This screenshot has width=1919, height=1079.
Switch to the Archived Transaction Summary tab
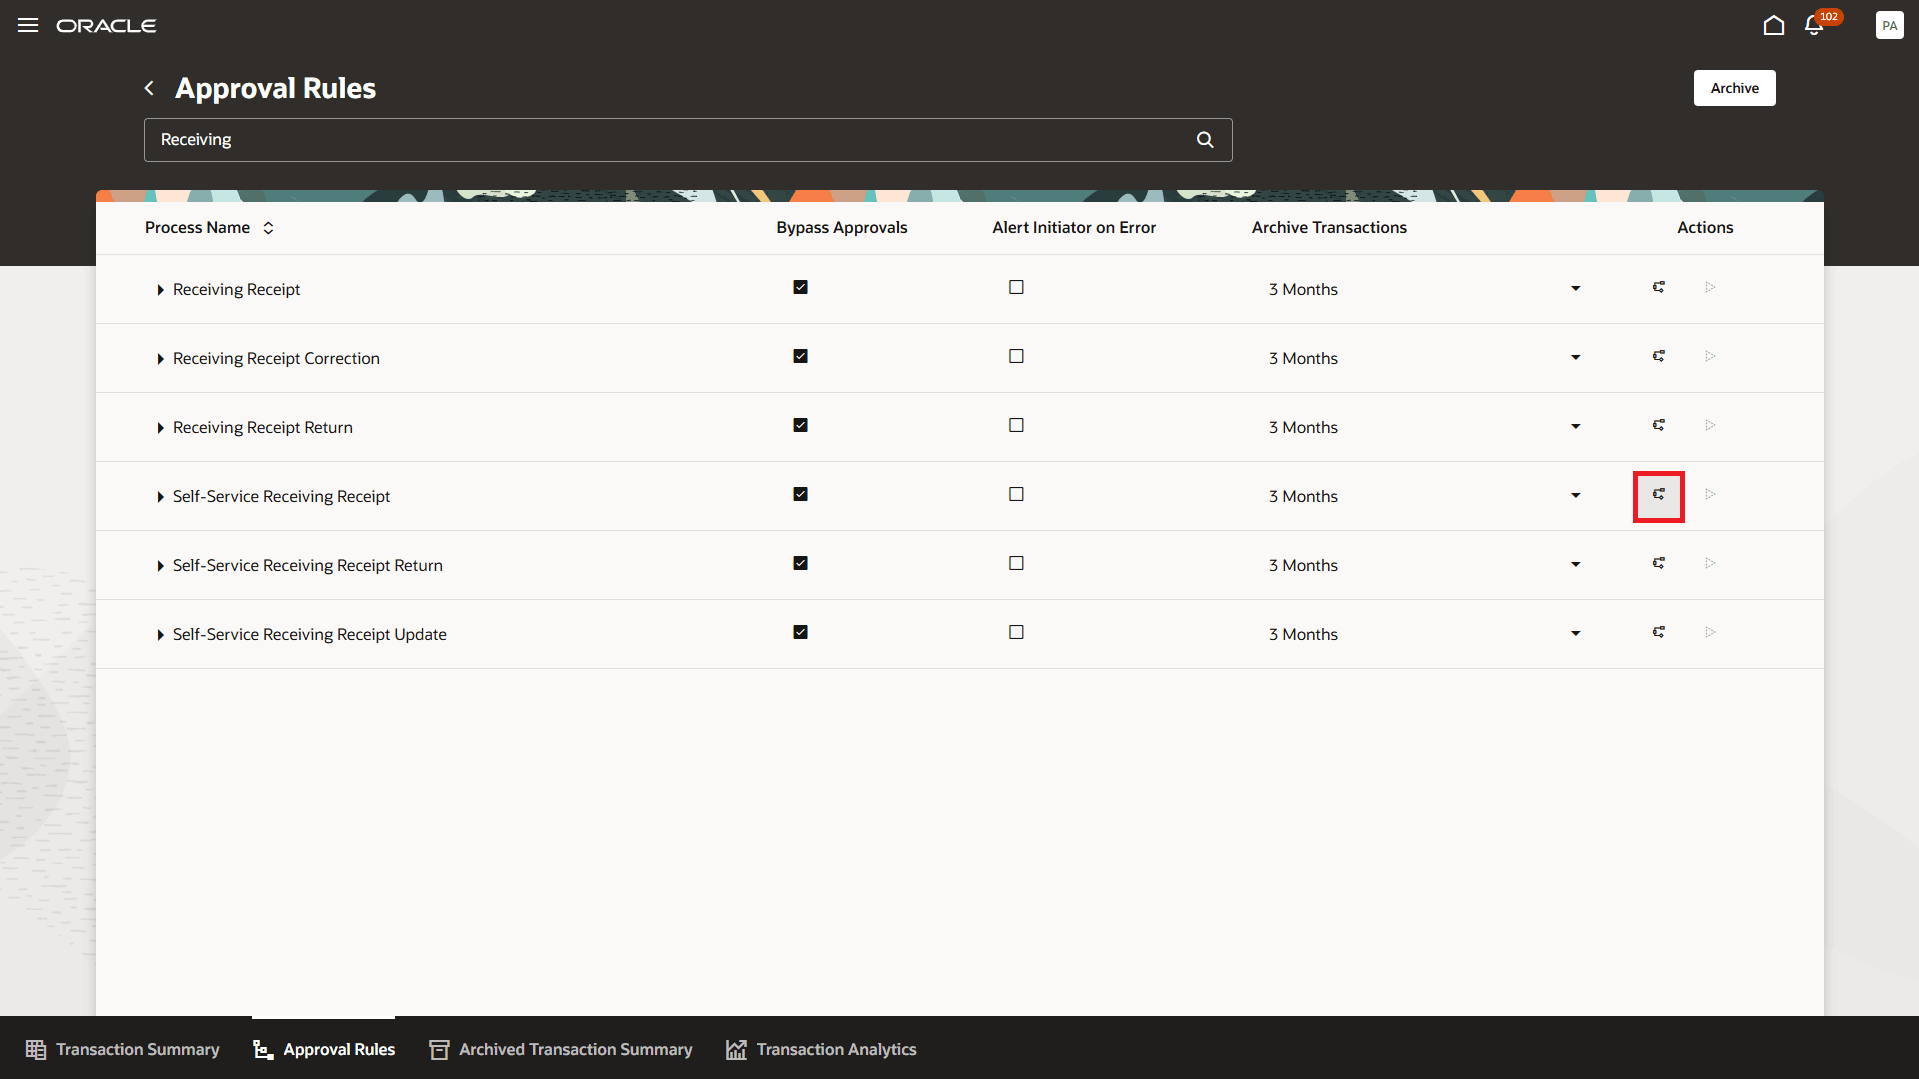click(560, 1049)
